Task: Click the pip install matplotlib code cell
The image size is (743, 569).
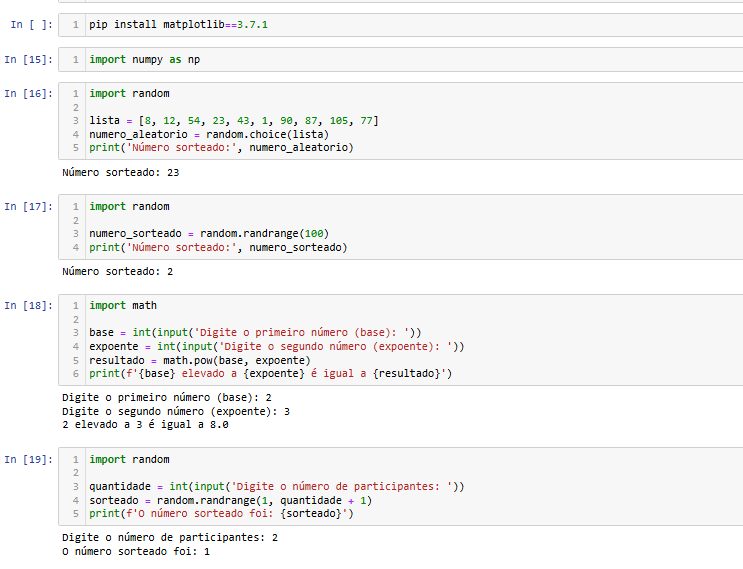Action: [400, 23]
